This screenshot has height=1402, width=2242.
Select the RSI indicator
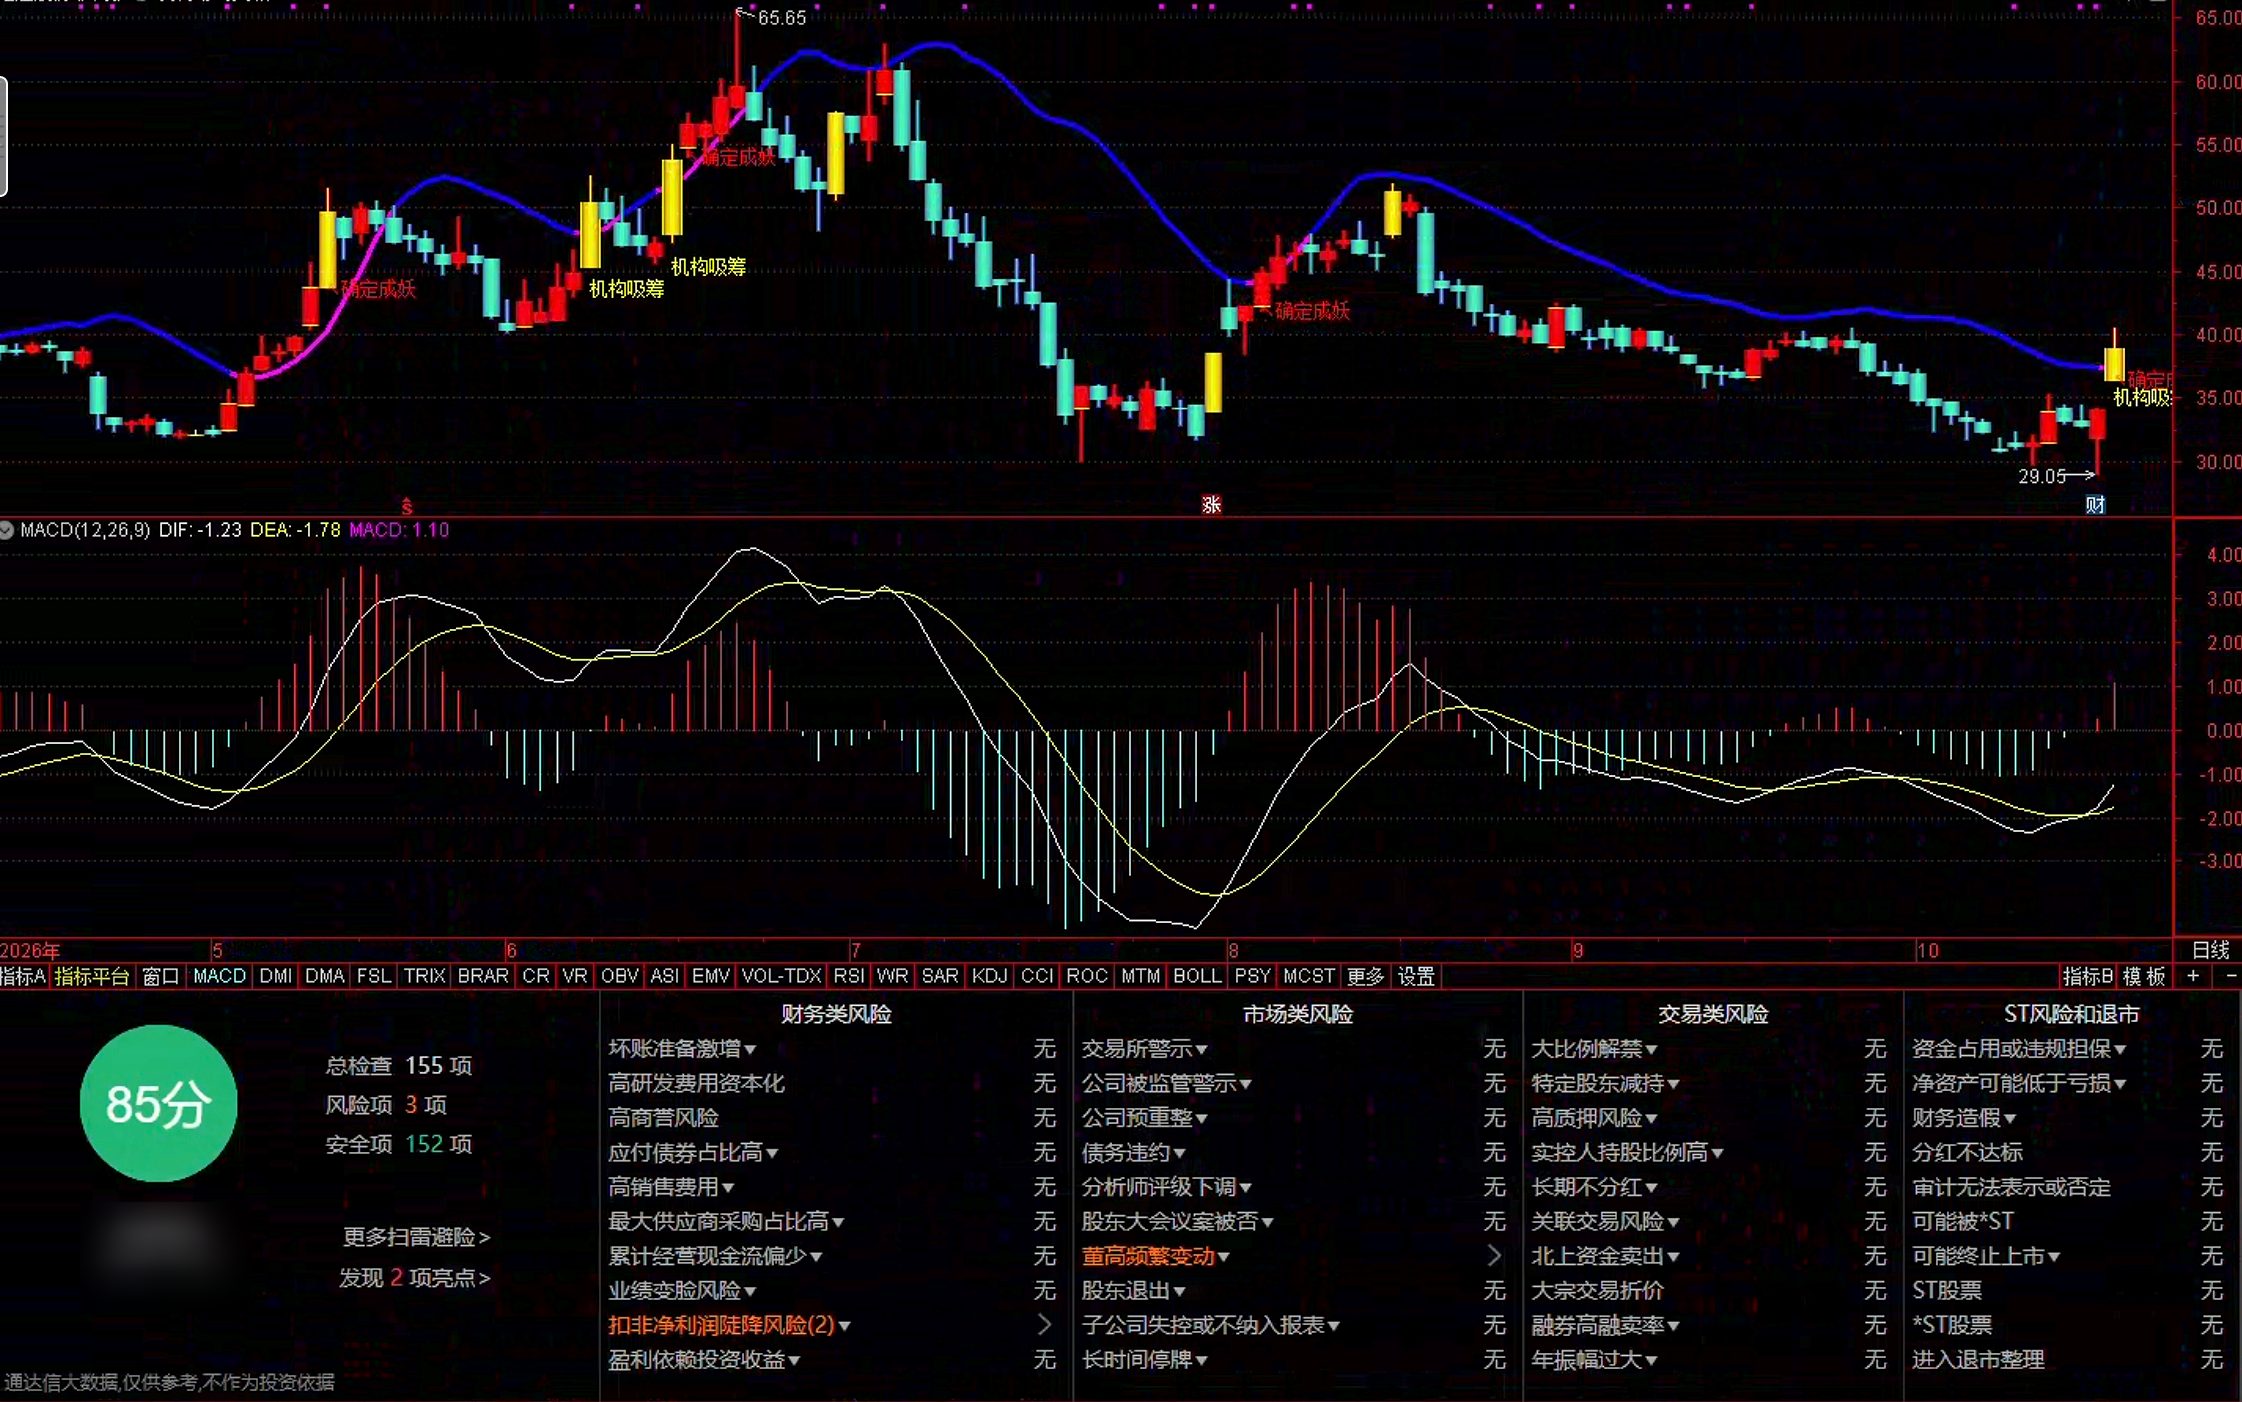[x=849, y=976]
